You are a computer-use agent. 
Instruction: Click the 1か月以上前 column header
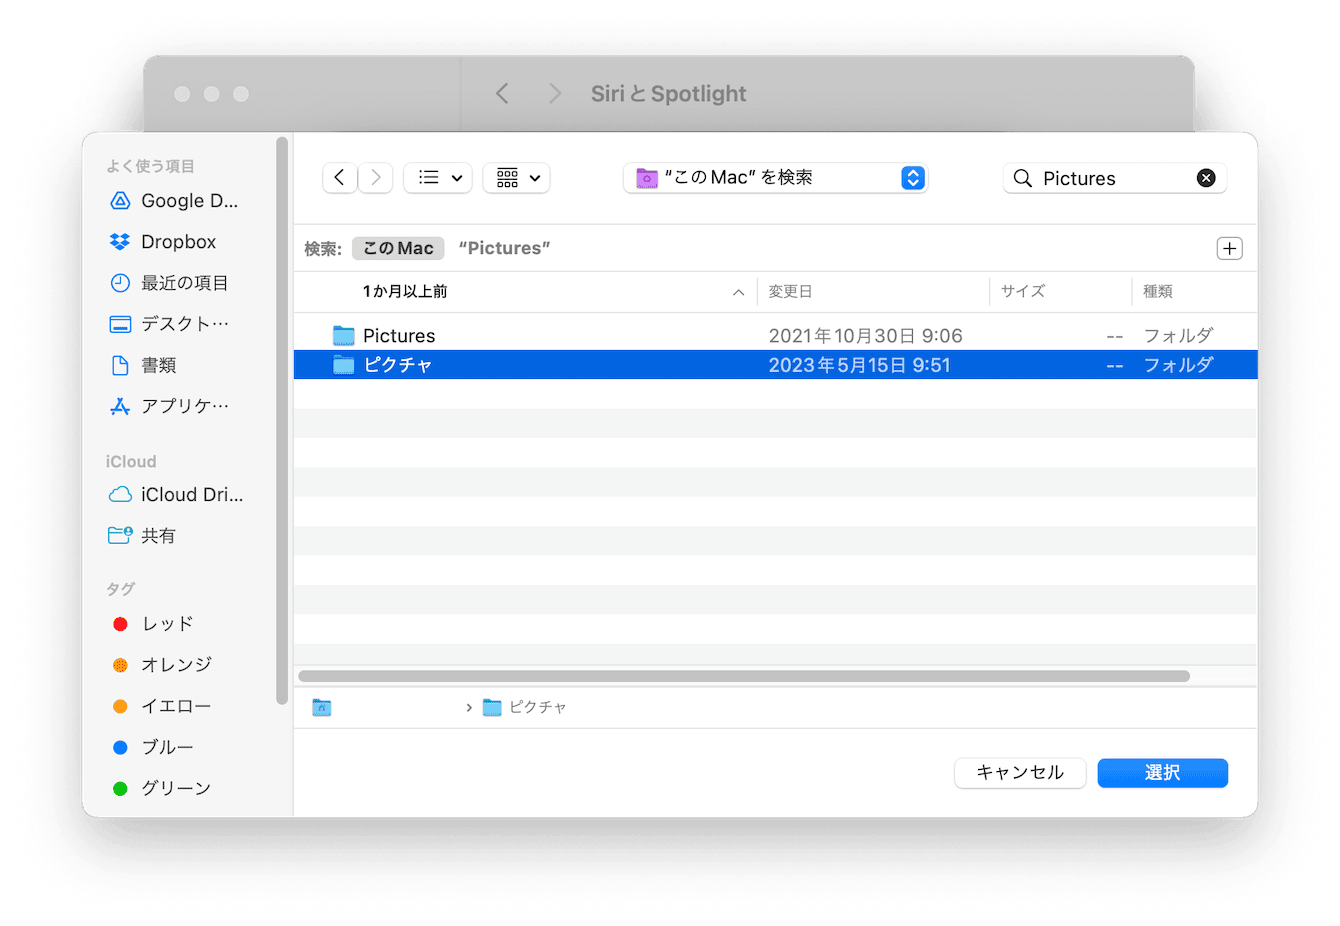tap(405, 292)
